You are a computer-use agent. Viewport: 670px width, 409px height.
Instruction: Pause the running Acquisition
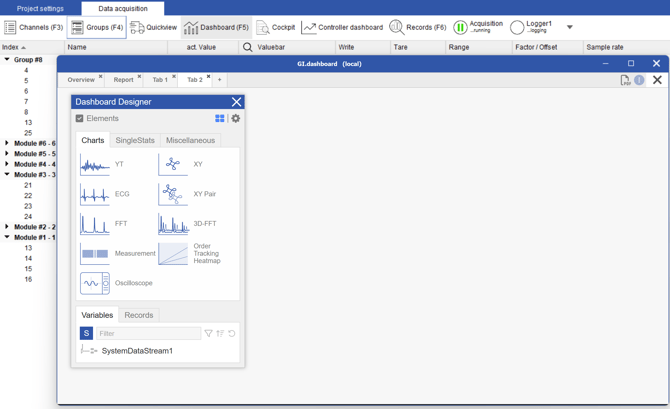460,27
